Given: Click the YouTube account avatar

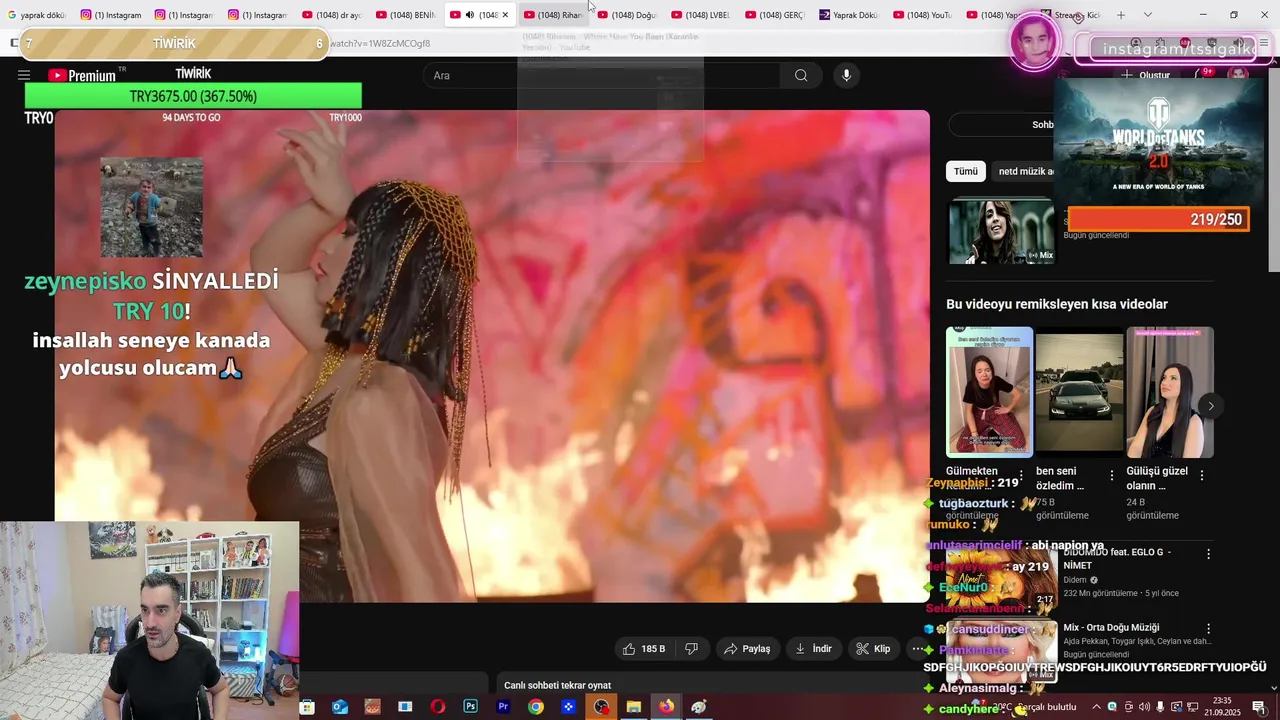Looking at the screenshot, I should click(1238, 75).
